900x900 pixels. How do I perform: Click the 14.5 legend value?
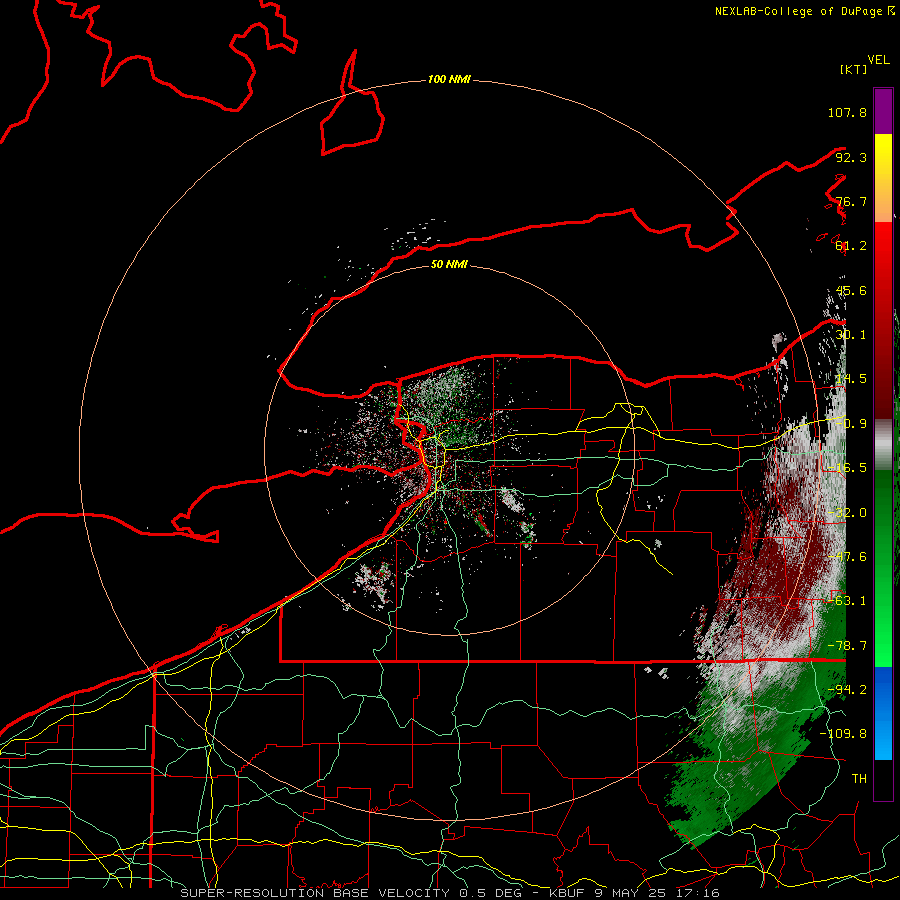pos(851,379)
